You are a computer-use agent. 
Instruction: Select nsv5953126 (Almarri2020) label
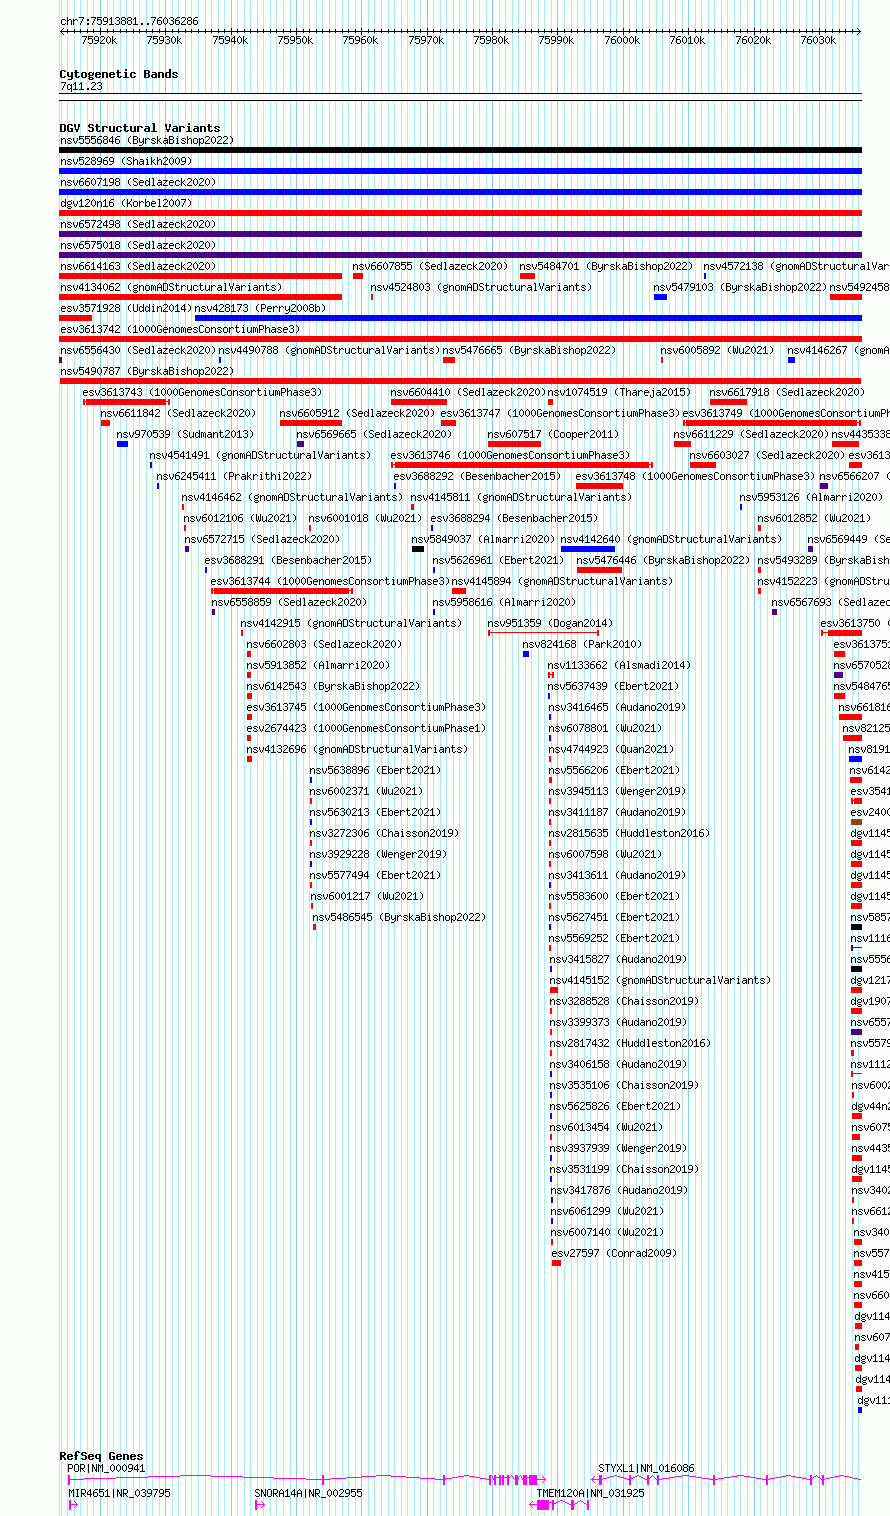(x=811, y=497)
